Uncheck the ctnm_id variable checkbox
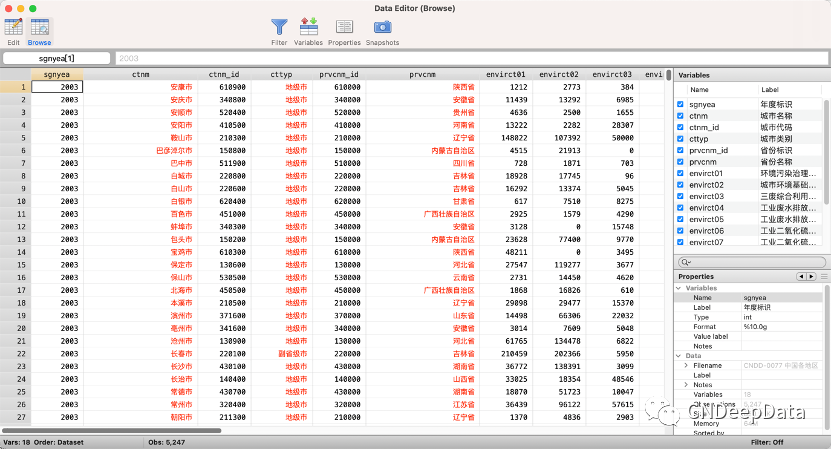This screenshot has width=832, height=450. pyautogui.click(x=680, y=127)
